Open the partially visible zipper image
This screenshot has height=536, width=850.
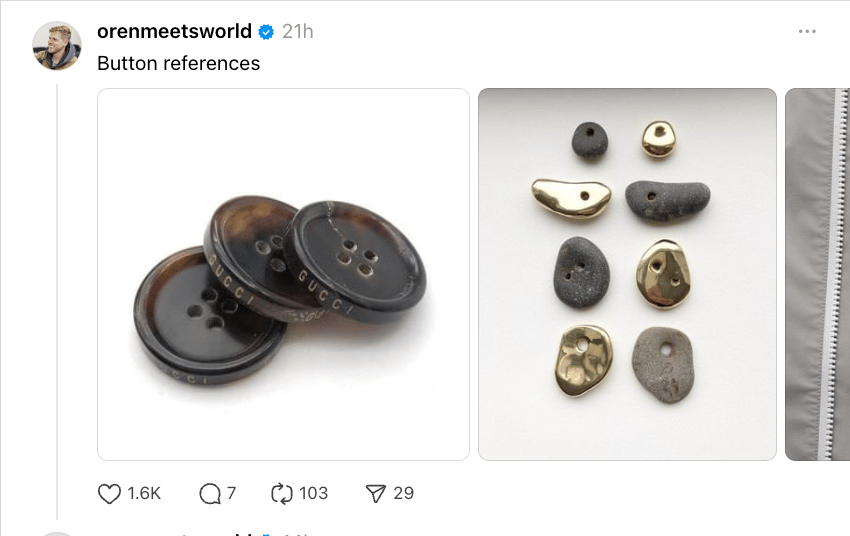coord(817,274)
